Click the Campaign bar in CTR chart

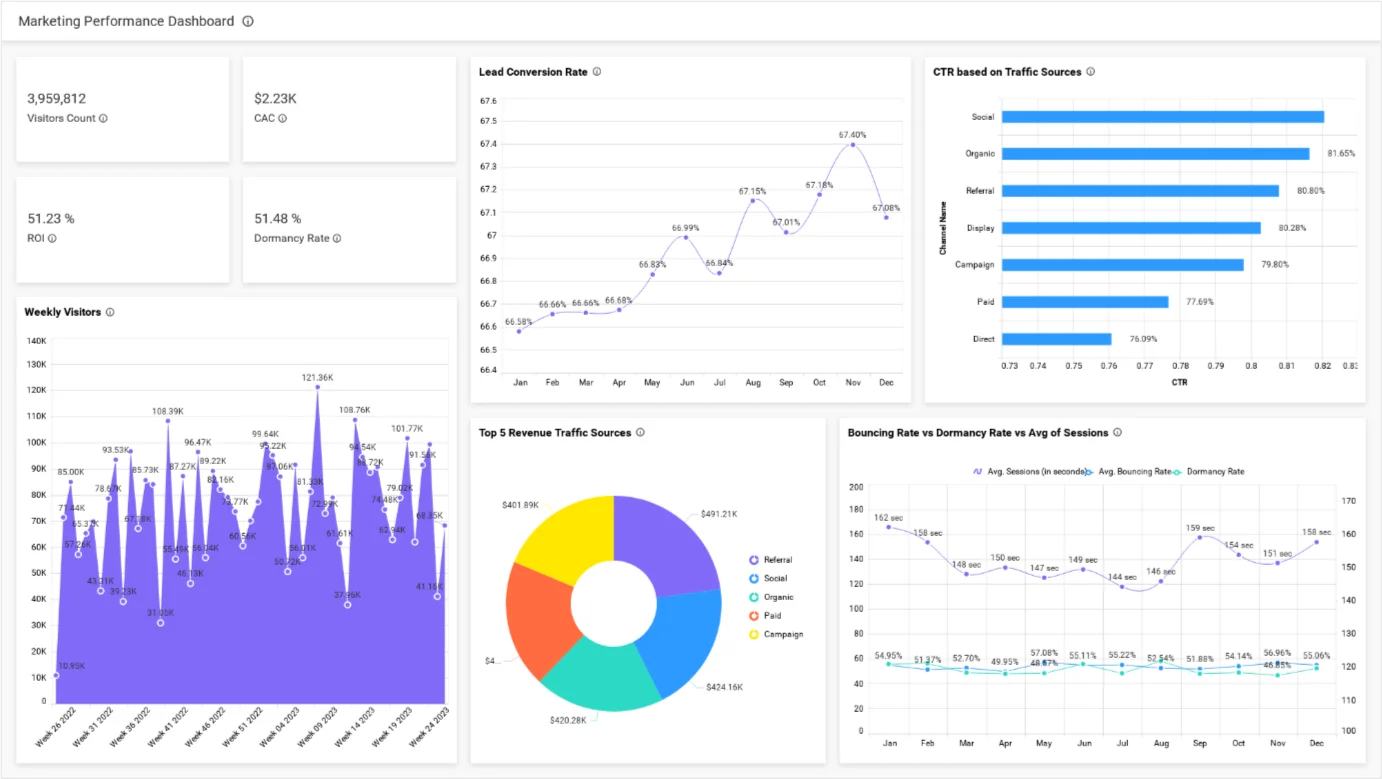click(1123, 265)
